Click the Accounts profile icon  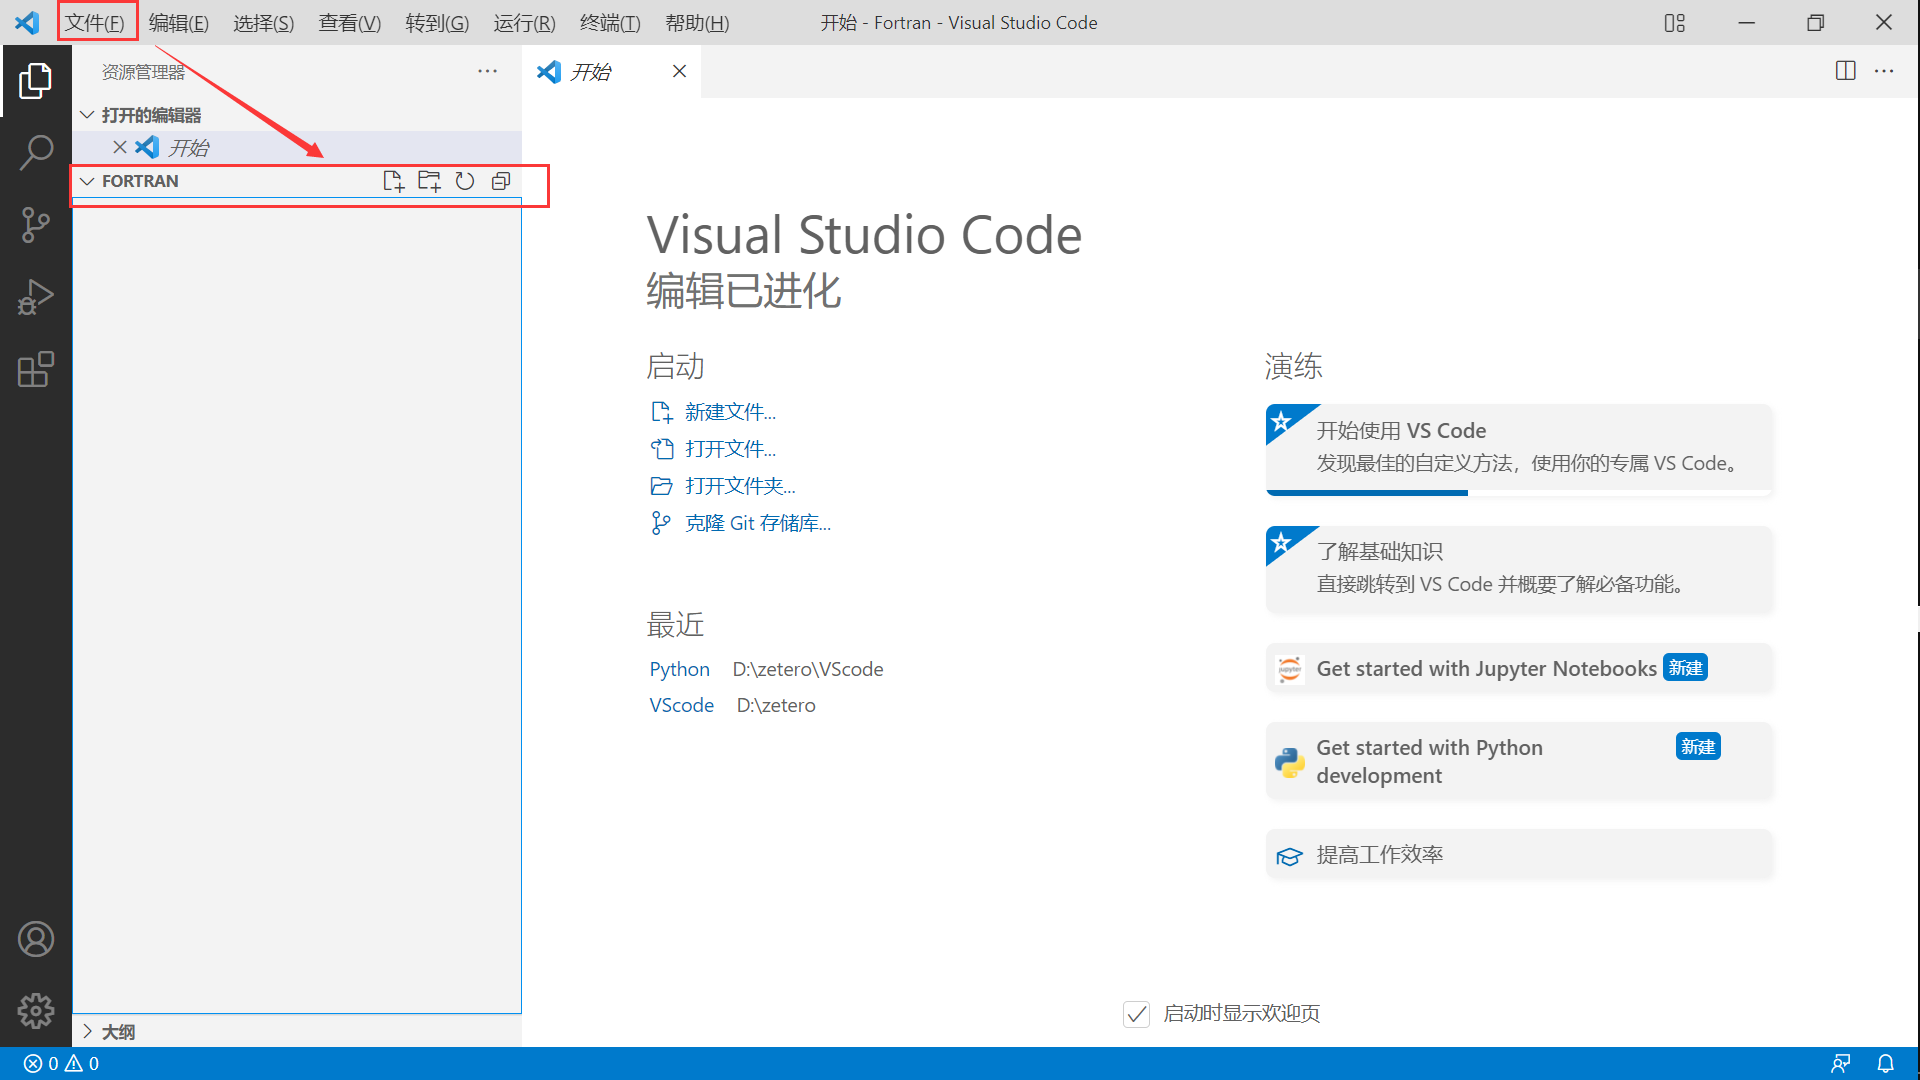coord(34,939)
